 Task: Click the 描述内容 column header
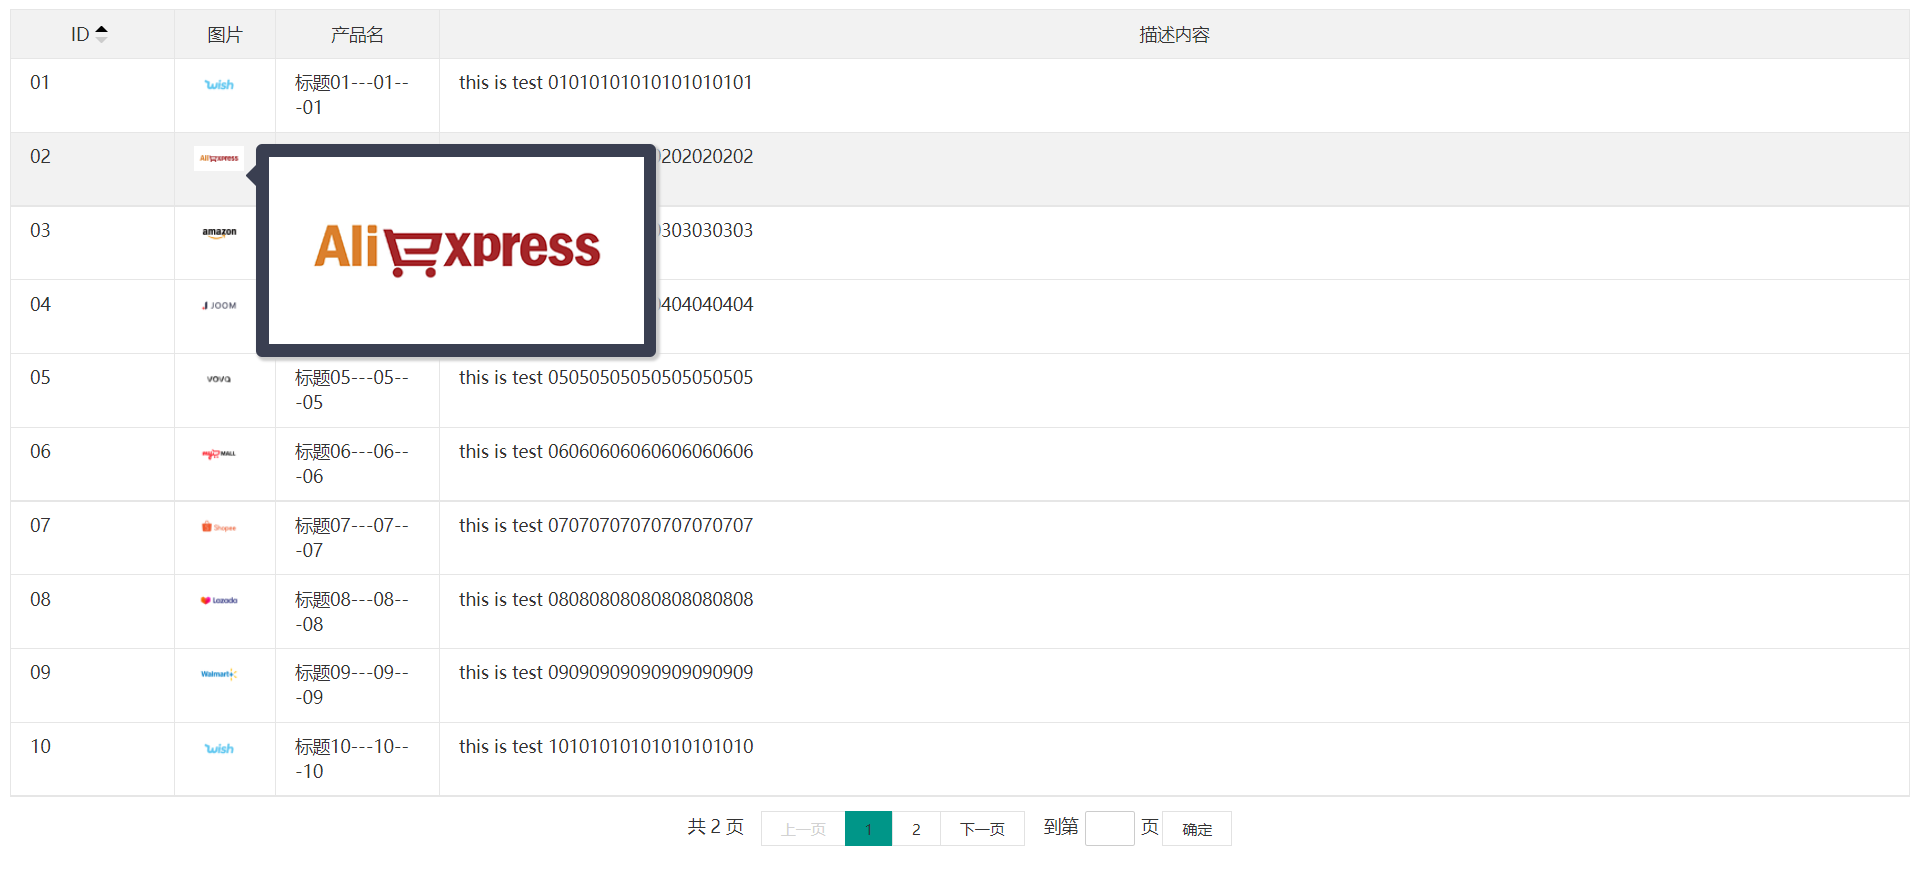tap(1174, 34)
